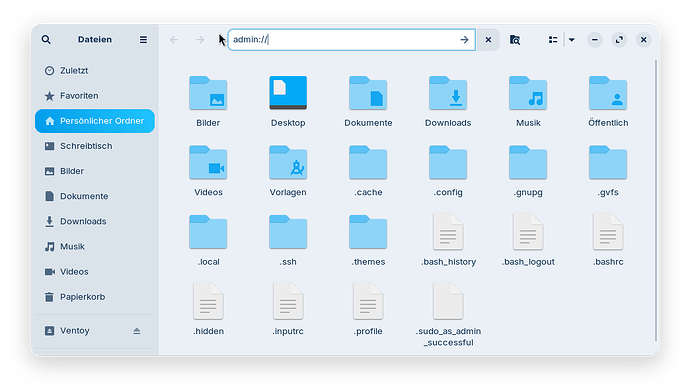Select the Downloads folder in the grid
Viewport: 690px width, 392px height.
coord(448,93)
